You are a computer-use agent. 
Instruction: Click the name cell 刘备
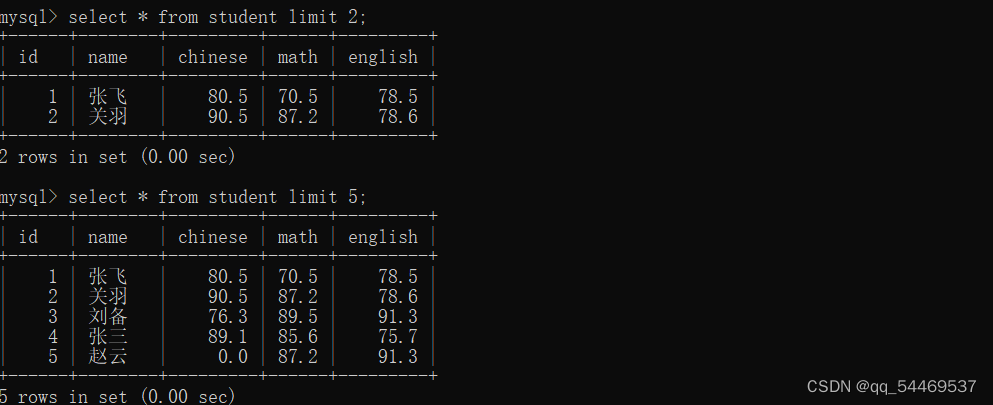(x=108, y=316)
